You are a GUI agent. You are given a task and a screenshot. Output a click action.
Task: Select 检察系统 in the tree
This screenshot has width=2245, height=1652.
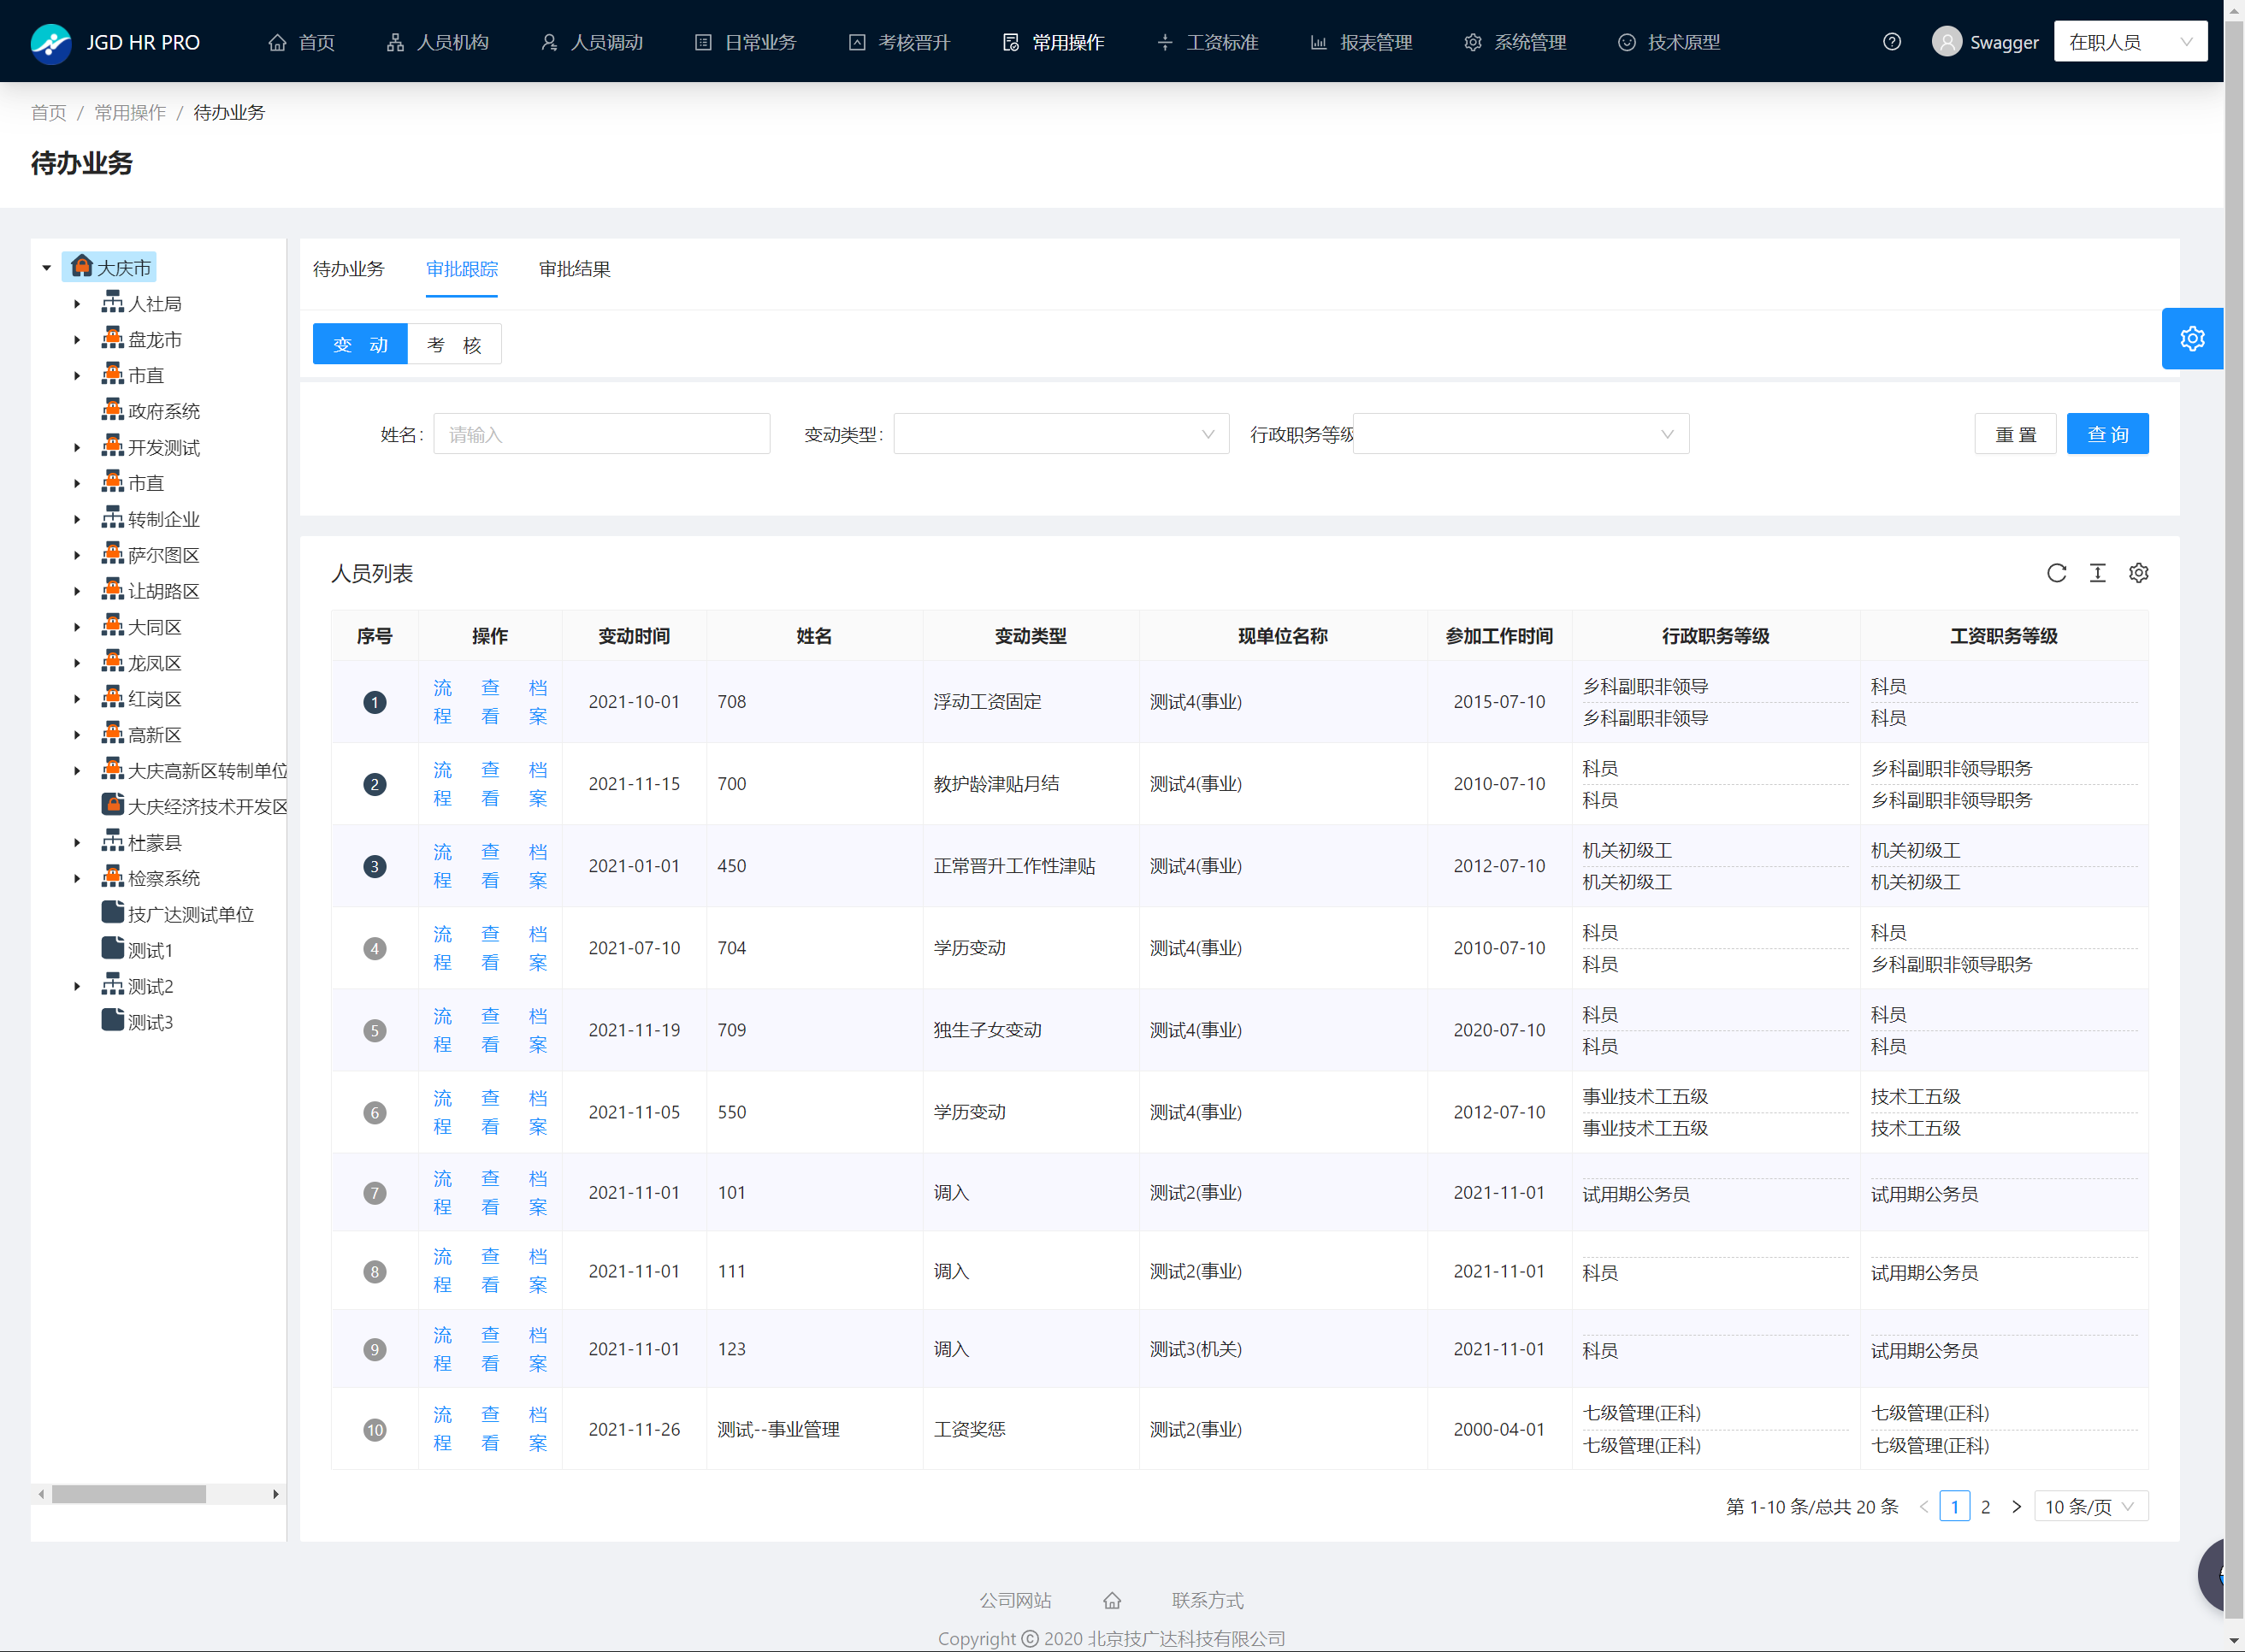point(164,878)
